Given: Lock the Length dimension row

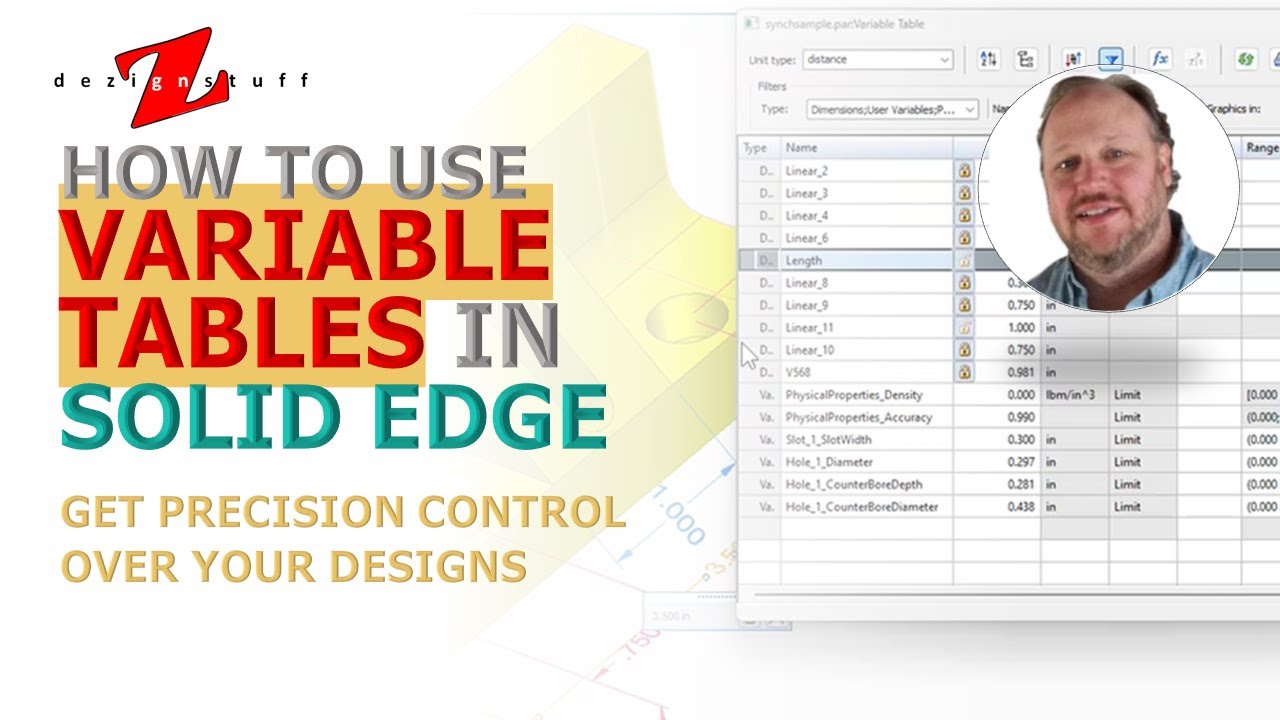Looking at the screenshot, I should (964, 260).
